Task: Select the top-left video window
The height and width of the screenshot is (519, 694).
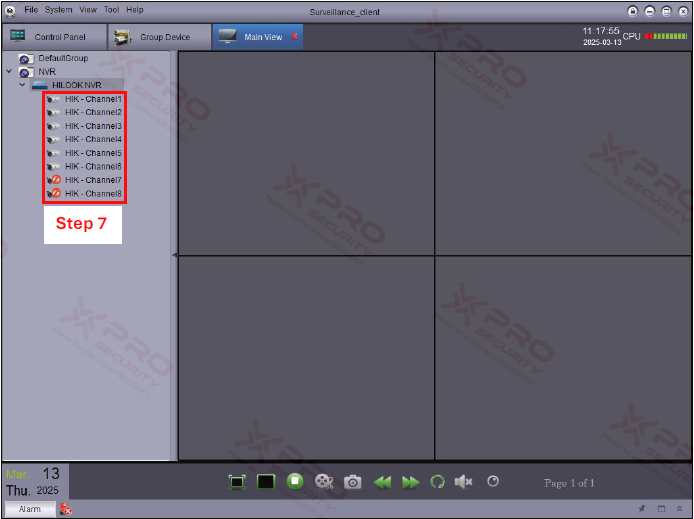Action: click(x=306, y=153)
